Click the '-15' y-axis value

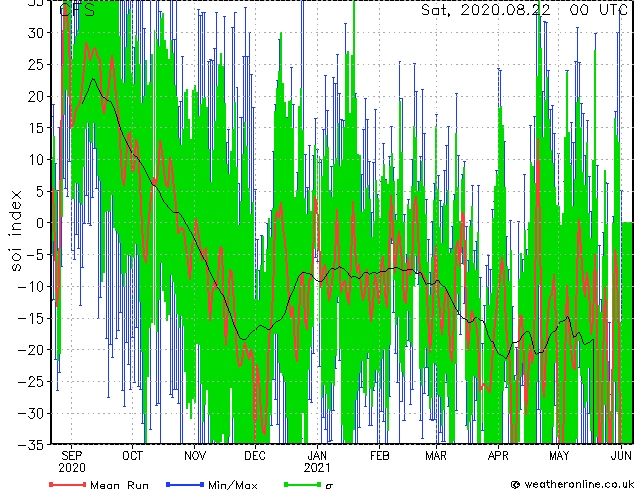point(31,318)
